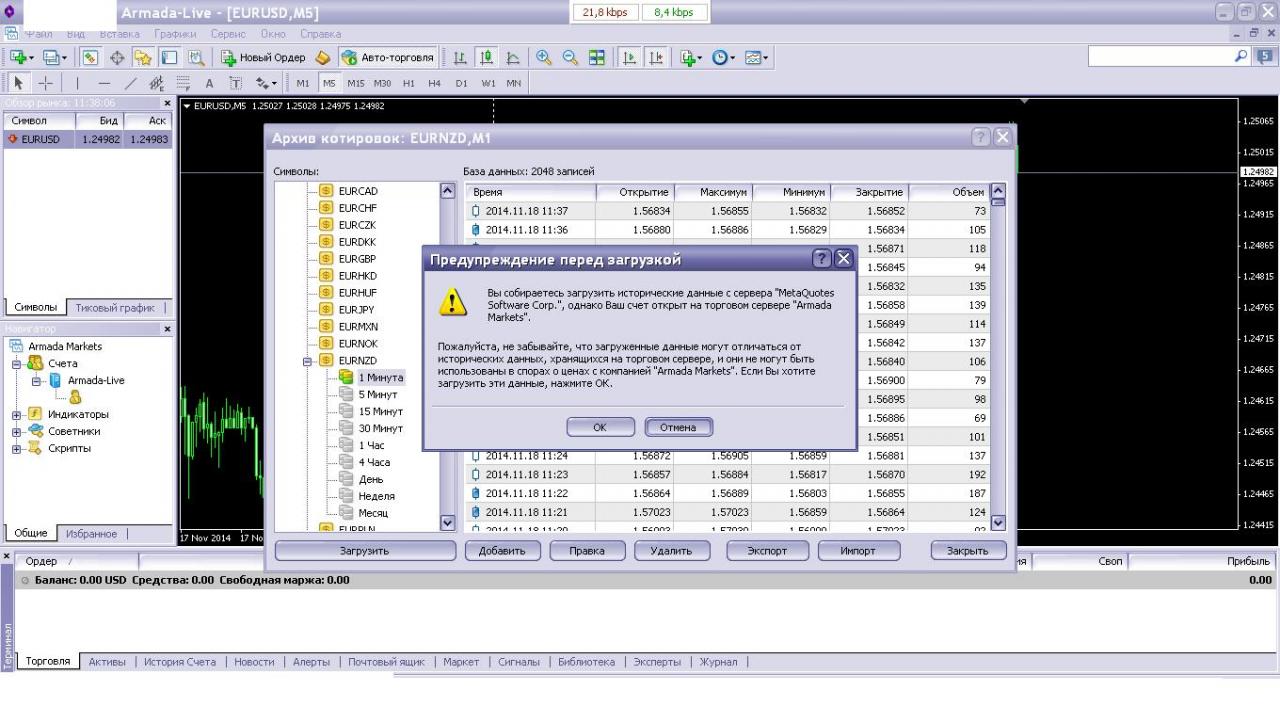This screenshot has width=1280, height=723.
Task: Switch chart to bar chart icon
Action: click(x=461, y=58)
